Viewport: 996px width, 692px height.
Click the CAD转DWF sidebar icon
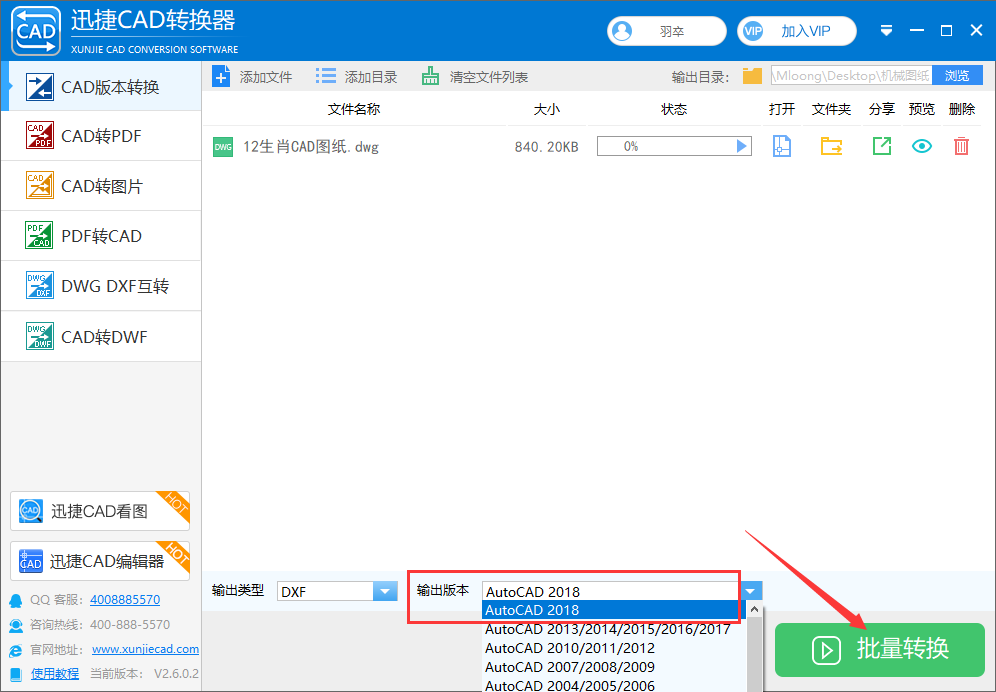pos(39,336)
